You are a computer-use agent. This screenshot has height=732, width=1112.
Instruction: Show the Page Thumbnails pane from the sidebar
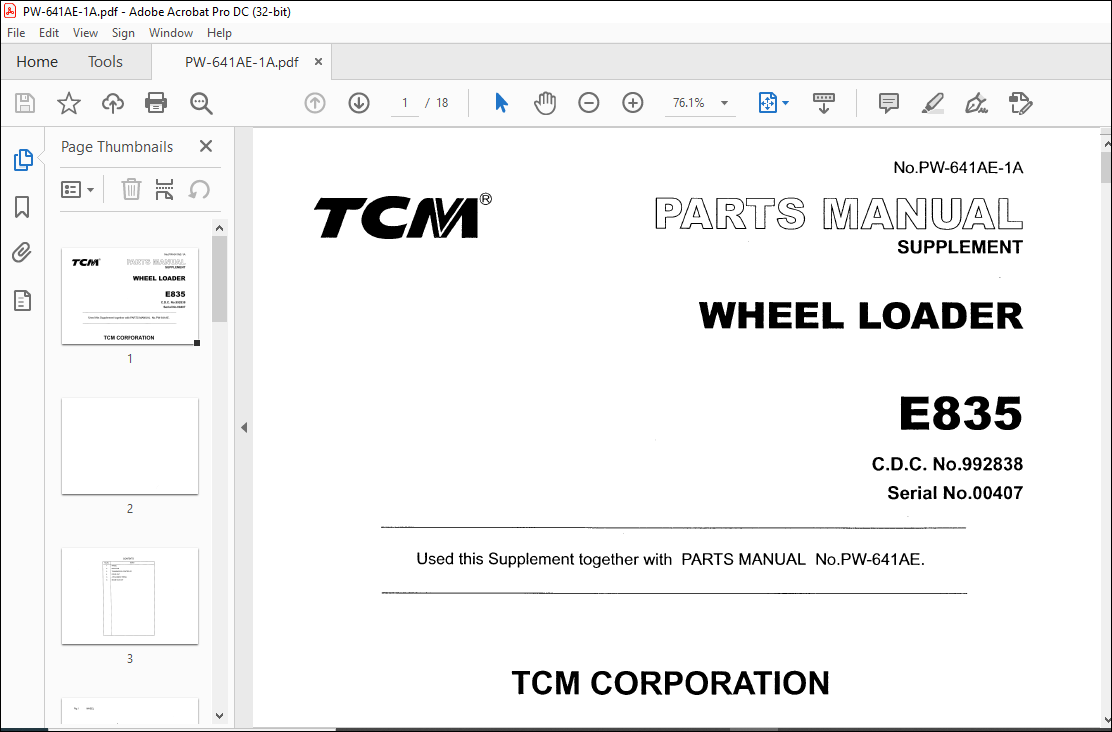pyautogui.click(x=23, y=160)
